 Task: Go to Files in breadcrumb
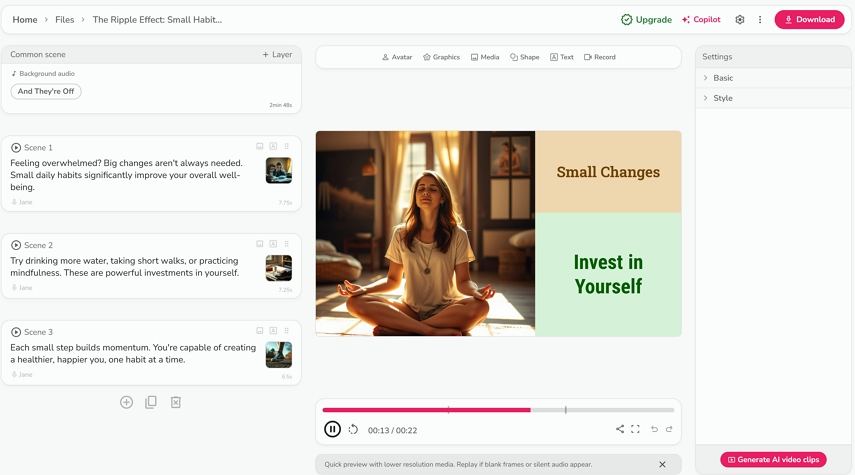64,20
